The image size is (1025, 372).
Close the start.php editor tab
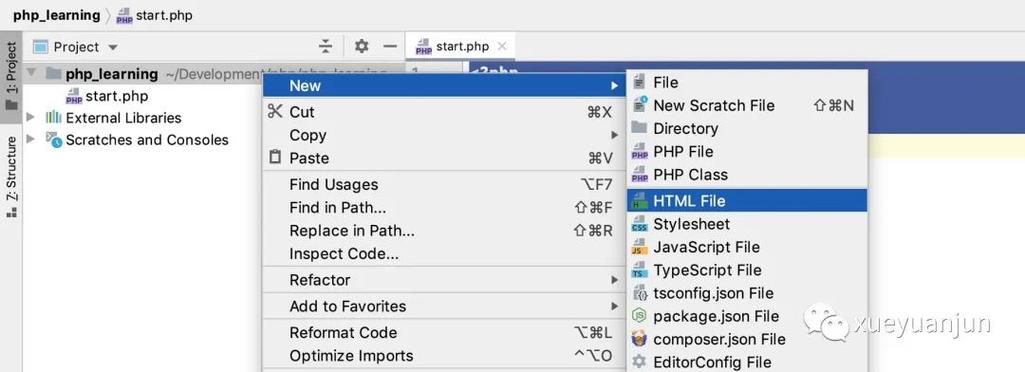click(502, 46)
